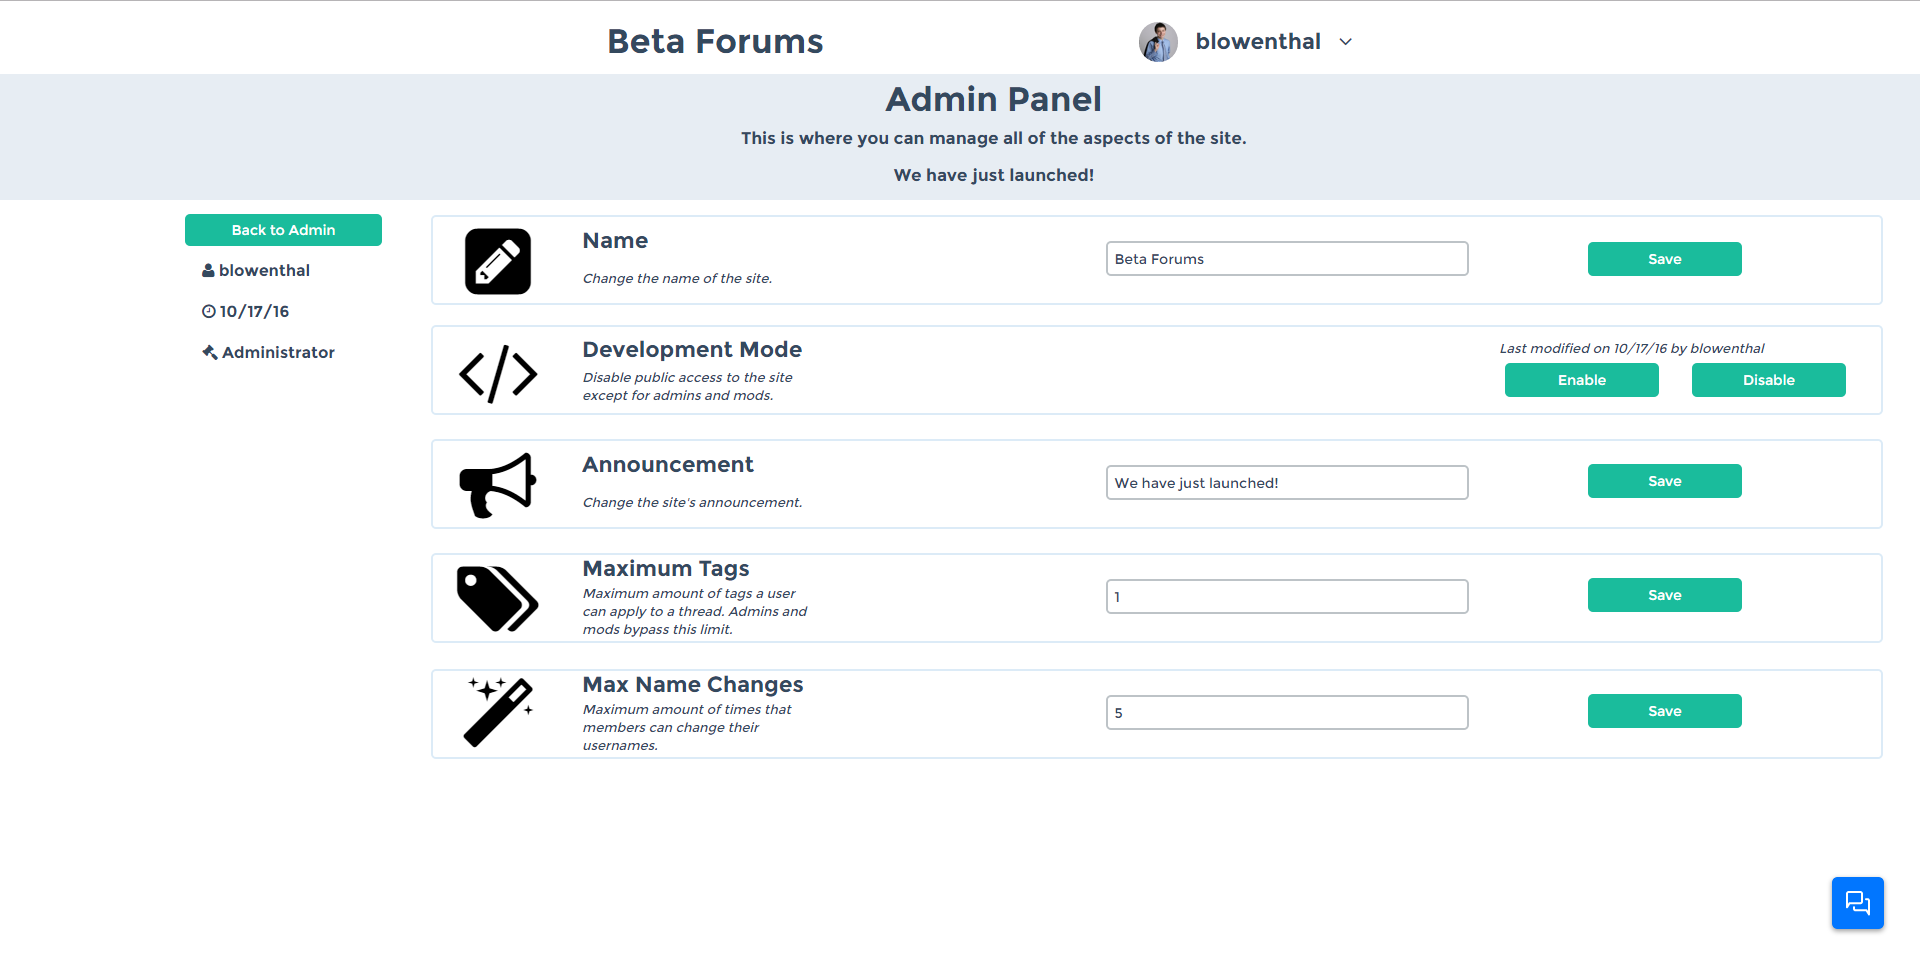
Task: Click the code brackets Development Mode icon
Action: pyautogui.click(x=498, y=374)
